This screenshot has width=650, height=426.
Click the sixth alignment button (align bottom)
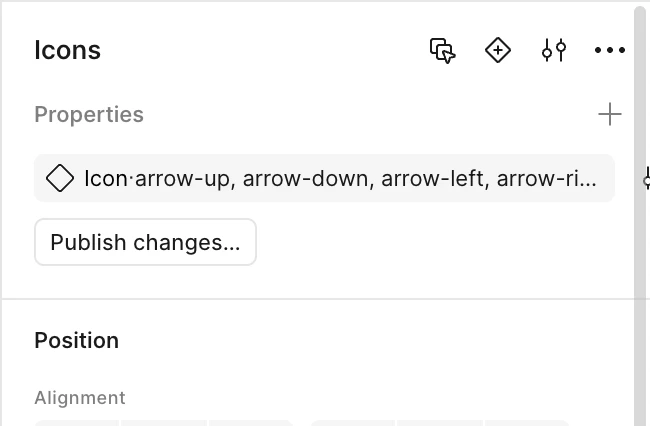(528, 423)
